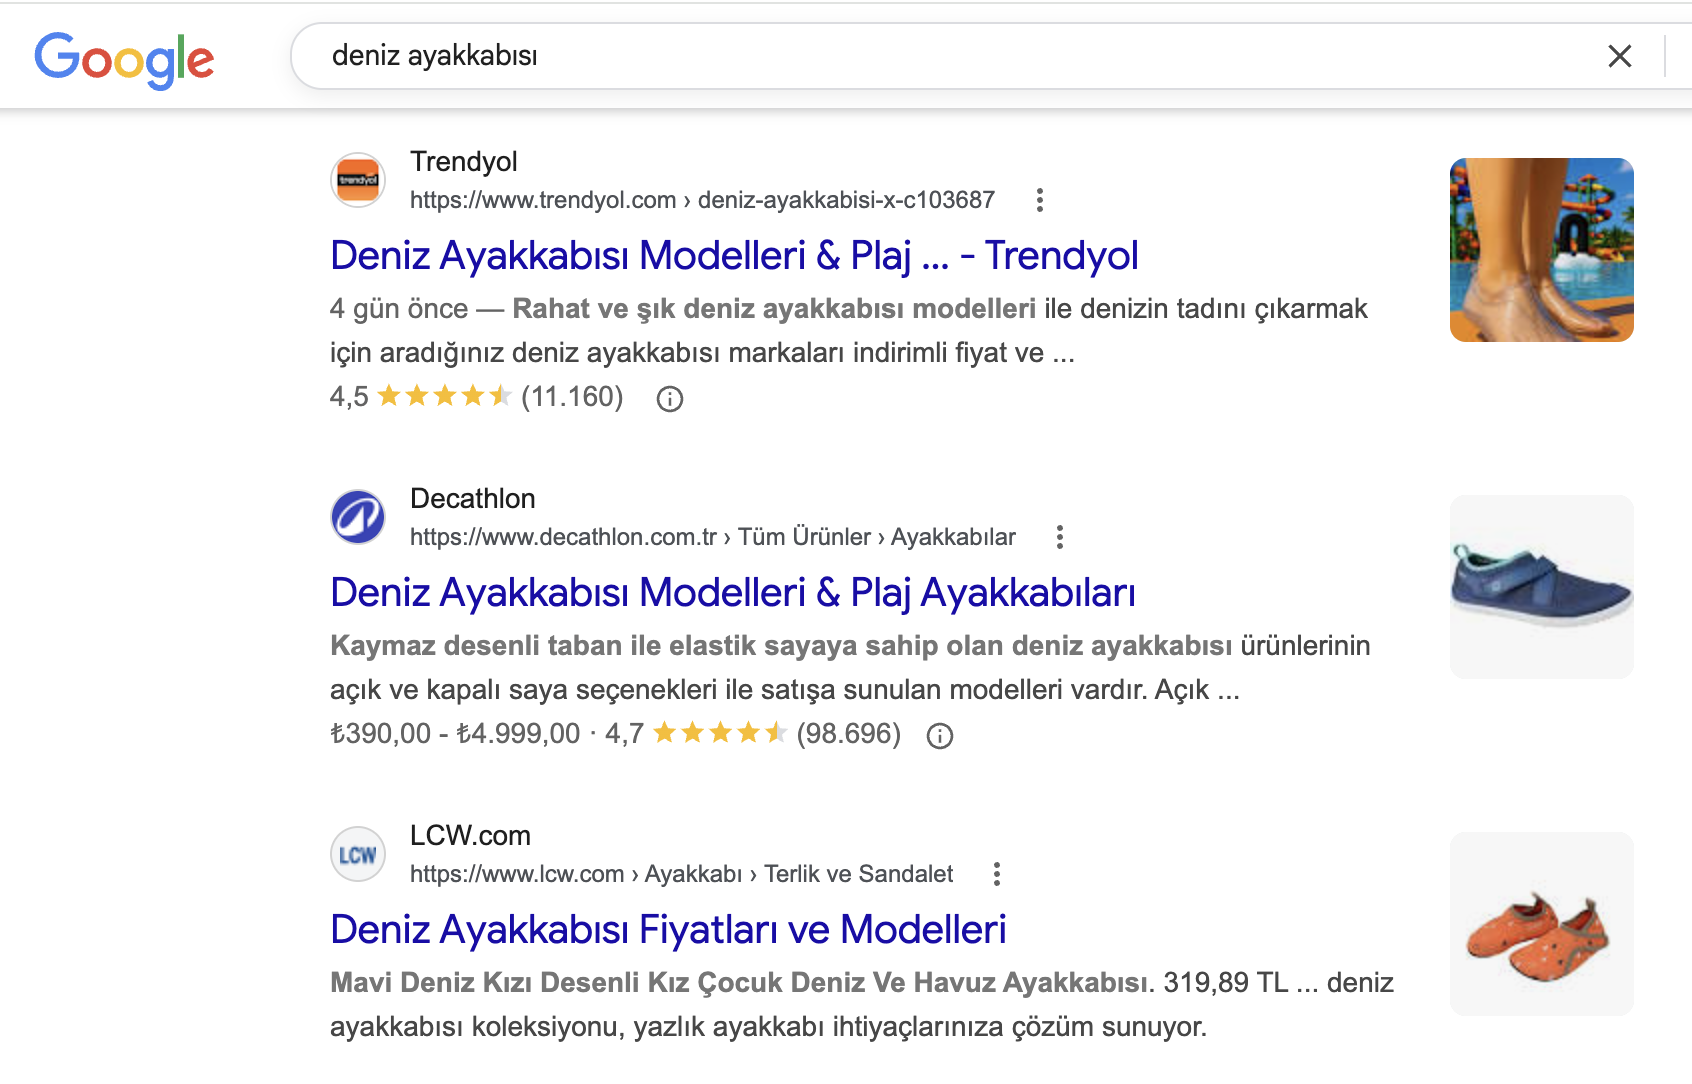Clear the search box with X icon

pos(1620,56)
